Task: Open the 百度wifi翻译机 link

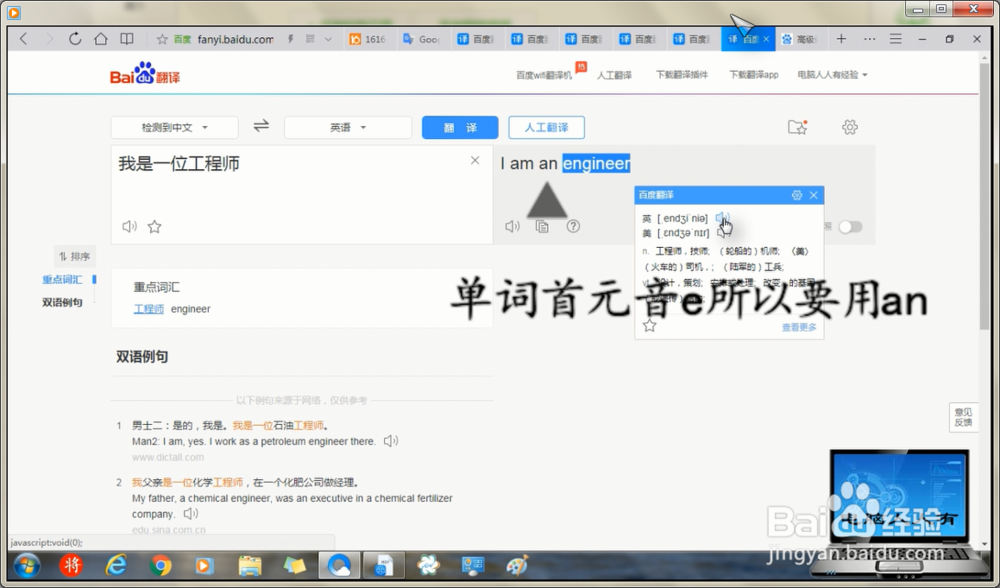Action: [544, 75]
